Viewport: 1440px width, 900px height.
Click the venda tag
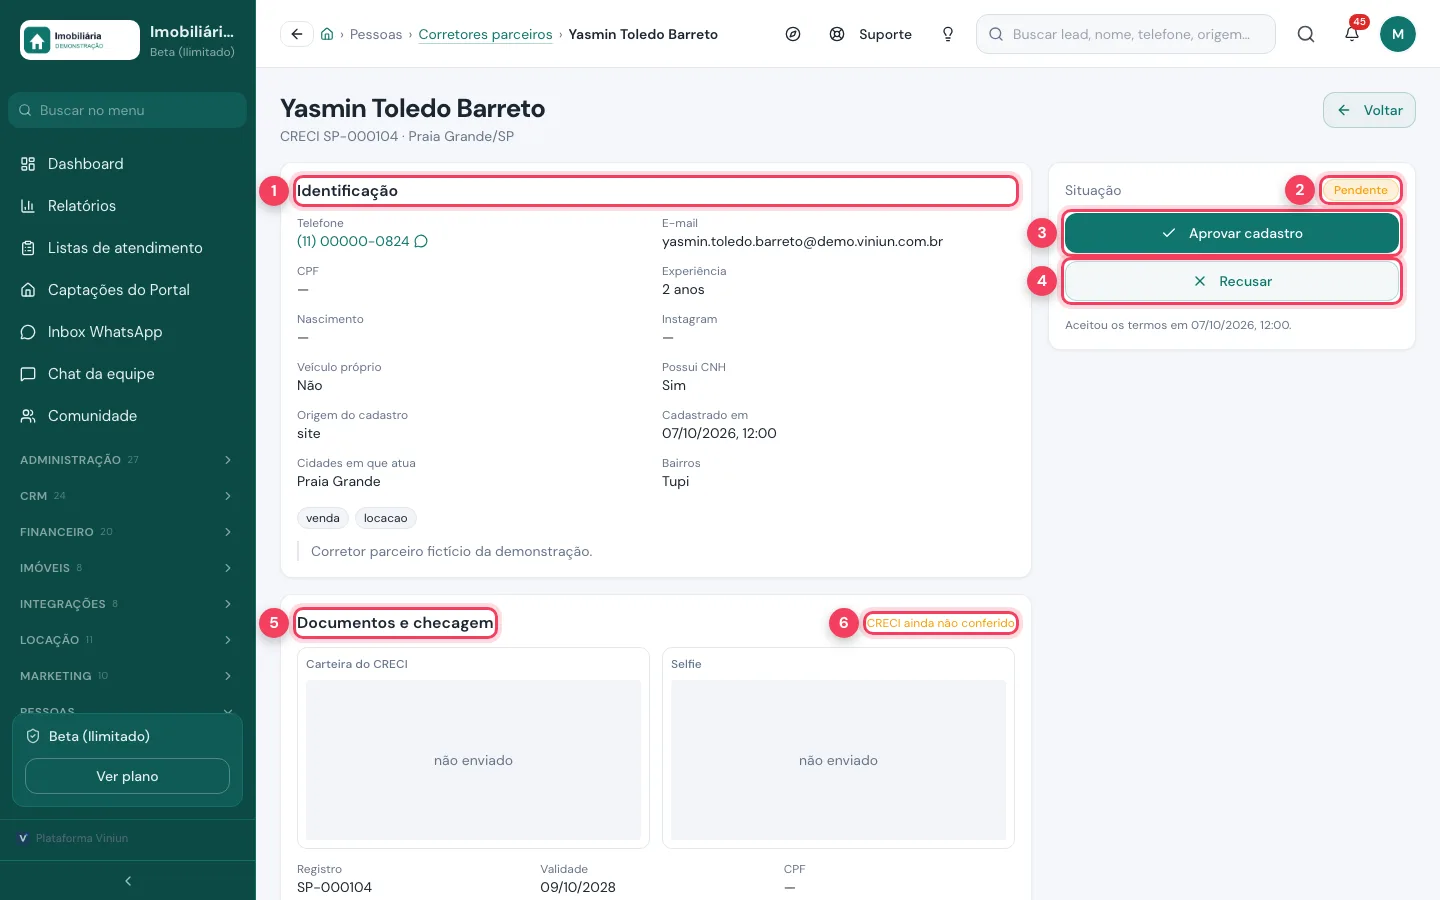[323, 518]
